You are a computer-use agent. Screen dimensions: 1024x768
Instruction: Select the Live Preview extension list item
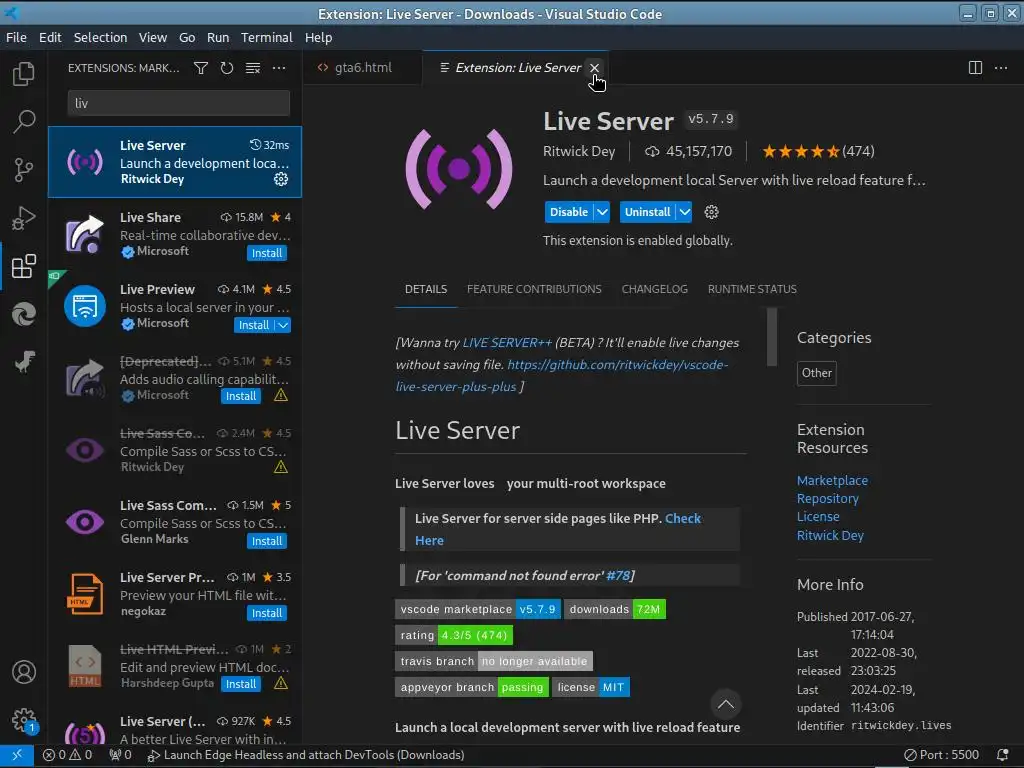pyautogui.click(x=175, y=306)
